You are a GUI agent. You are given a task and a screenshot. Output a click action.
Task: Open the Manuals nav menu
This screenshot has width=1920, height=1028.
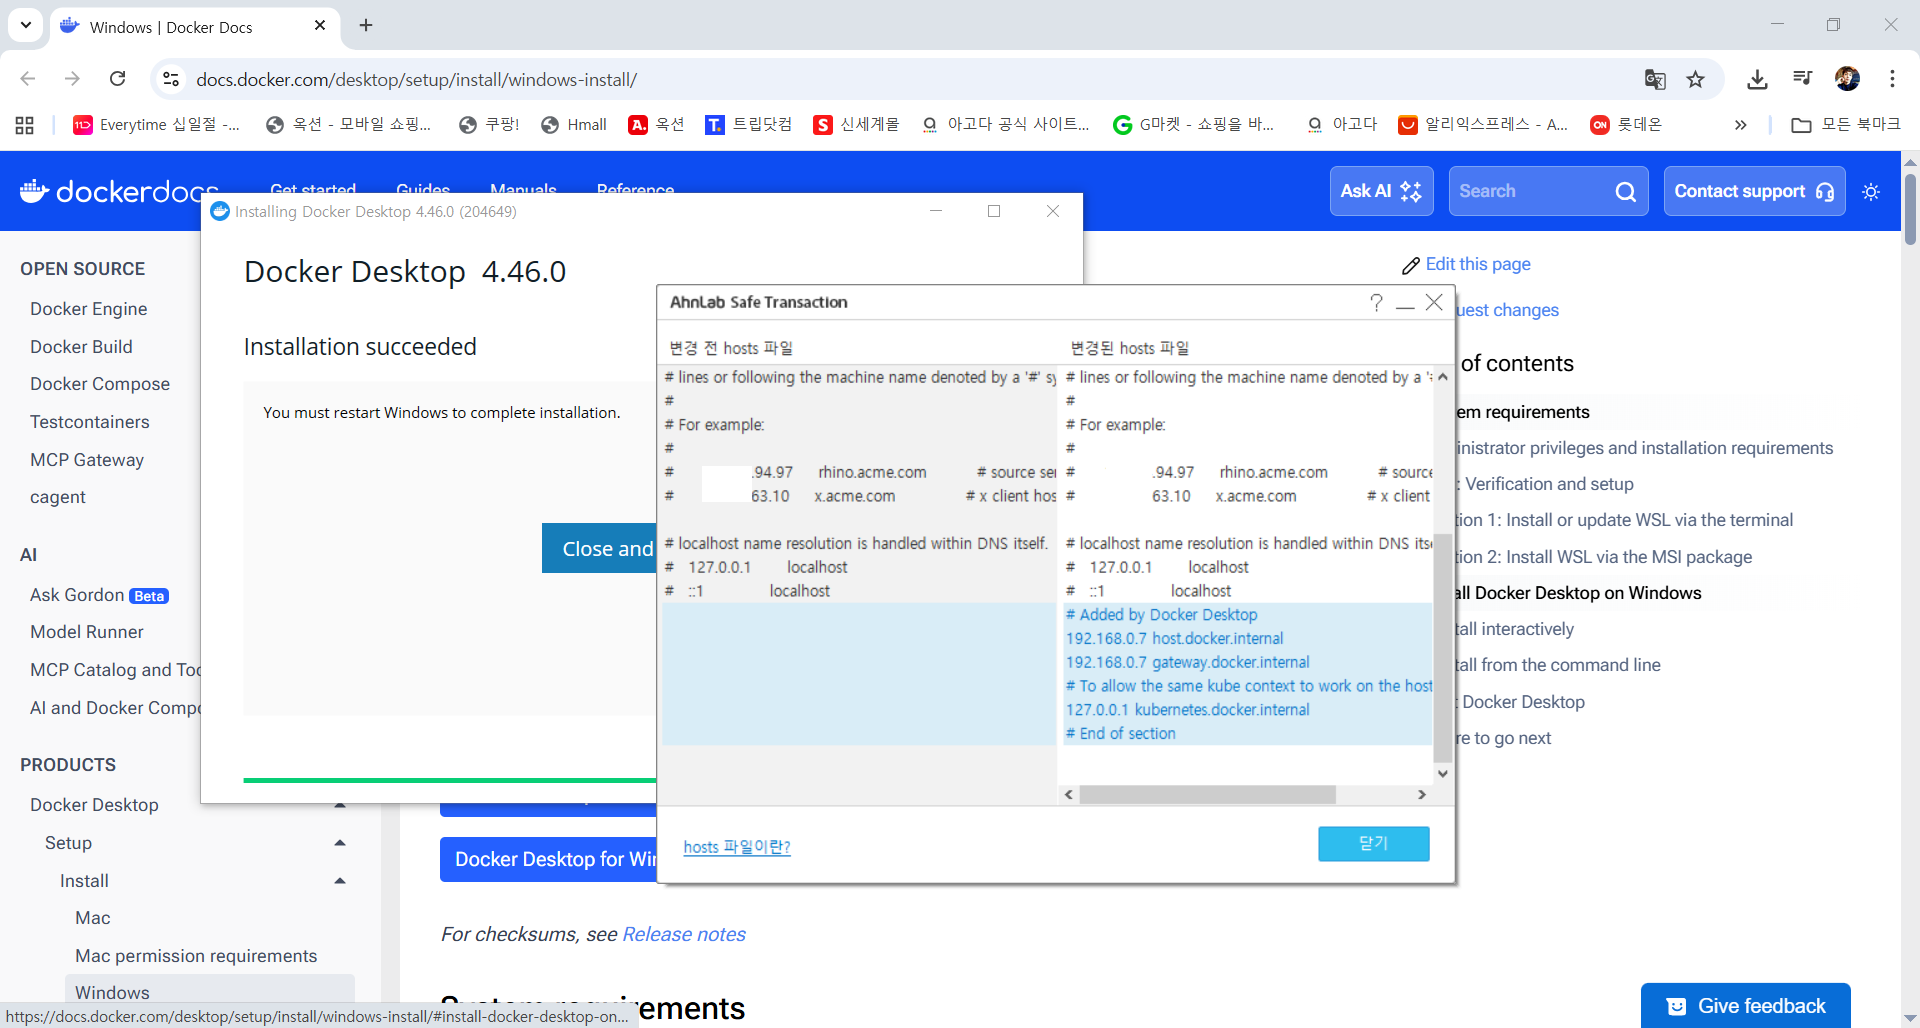pyautogui.click(x=523, y=188)
